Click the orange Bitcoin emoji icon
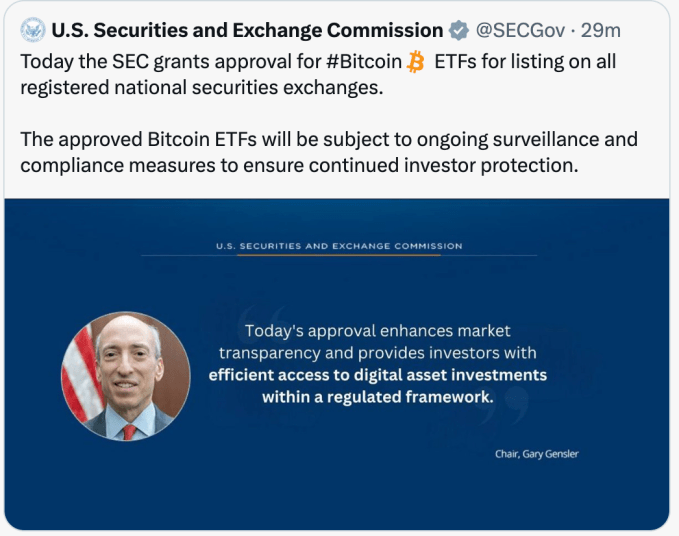 click(x=417, y=63)
